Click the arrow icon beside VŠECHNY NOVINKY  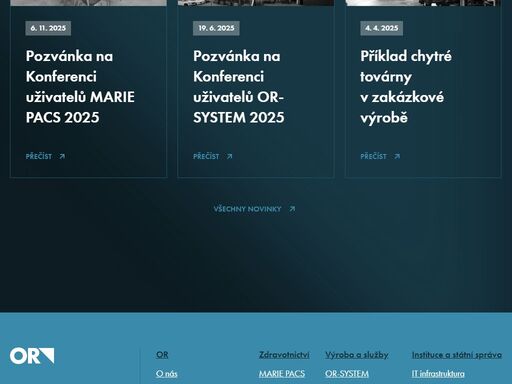292,209
